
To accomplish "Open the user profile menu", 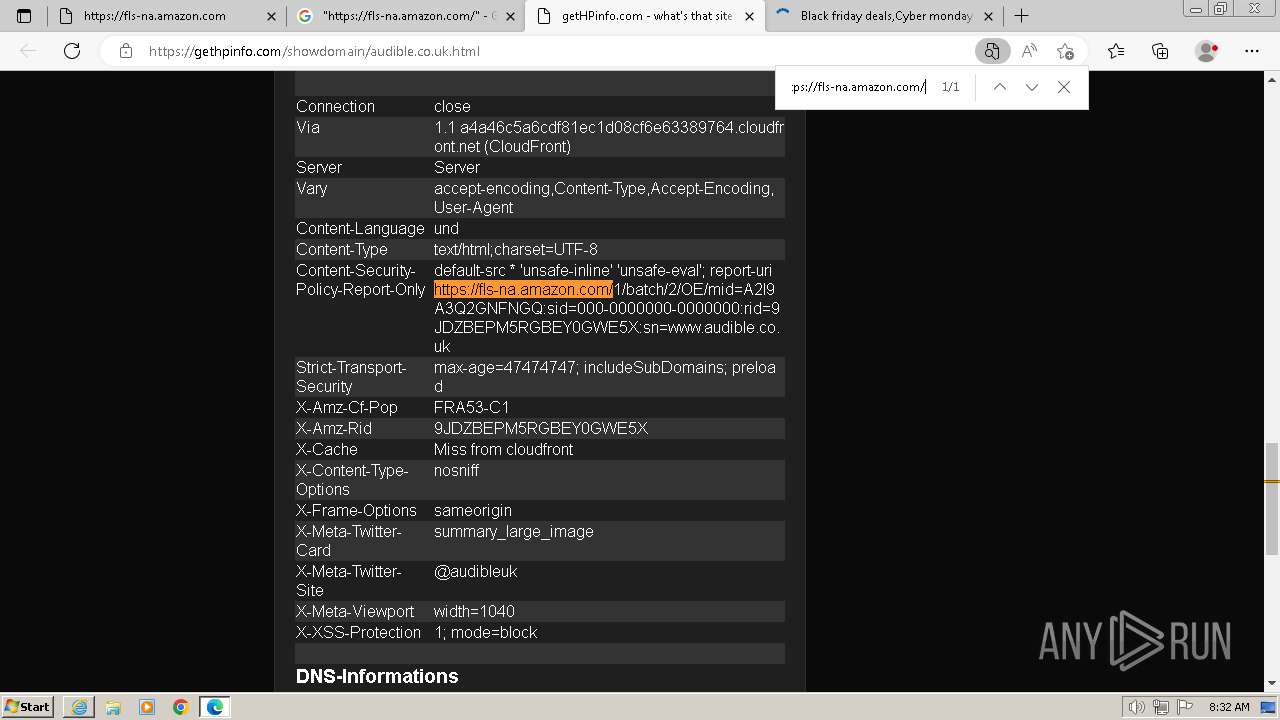I will (x=1207, y=51).
